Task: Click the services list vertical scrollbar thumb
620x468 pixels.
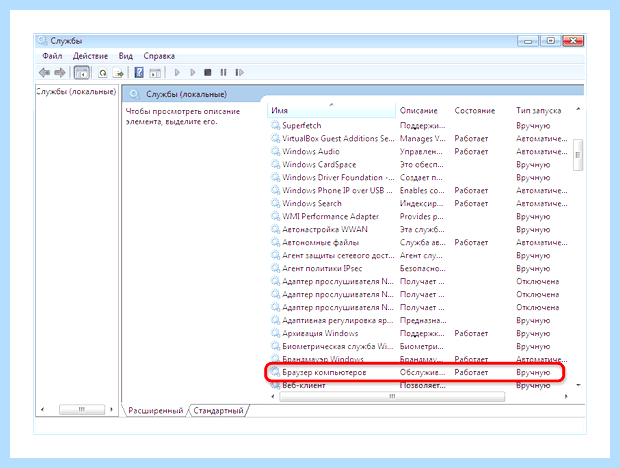Action: [x=578, y=155]
